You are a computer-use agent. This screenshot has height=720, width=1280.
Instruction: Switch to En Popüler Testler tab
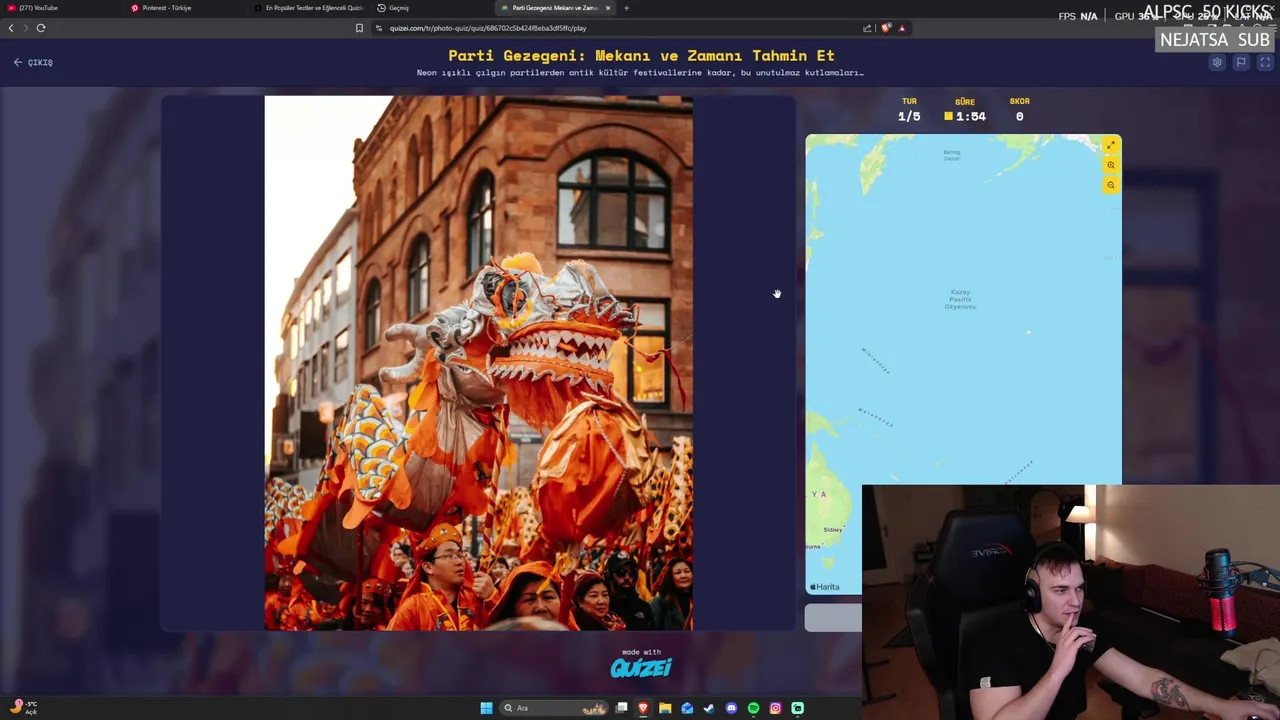308,8
